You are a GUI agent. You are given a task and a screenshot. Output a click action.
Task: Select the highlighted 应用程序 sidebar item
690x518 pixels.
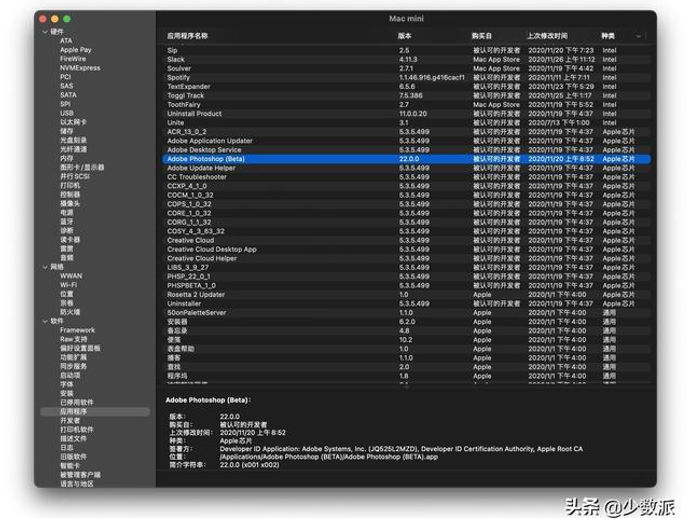tap(95, 411)
